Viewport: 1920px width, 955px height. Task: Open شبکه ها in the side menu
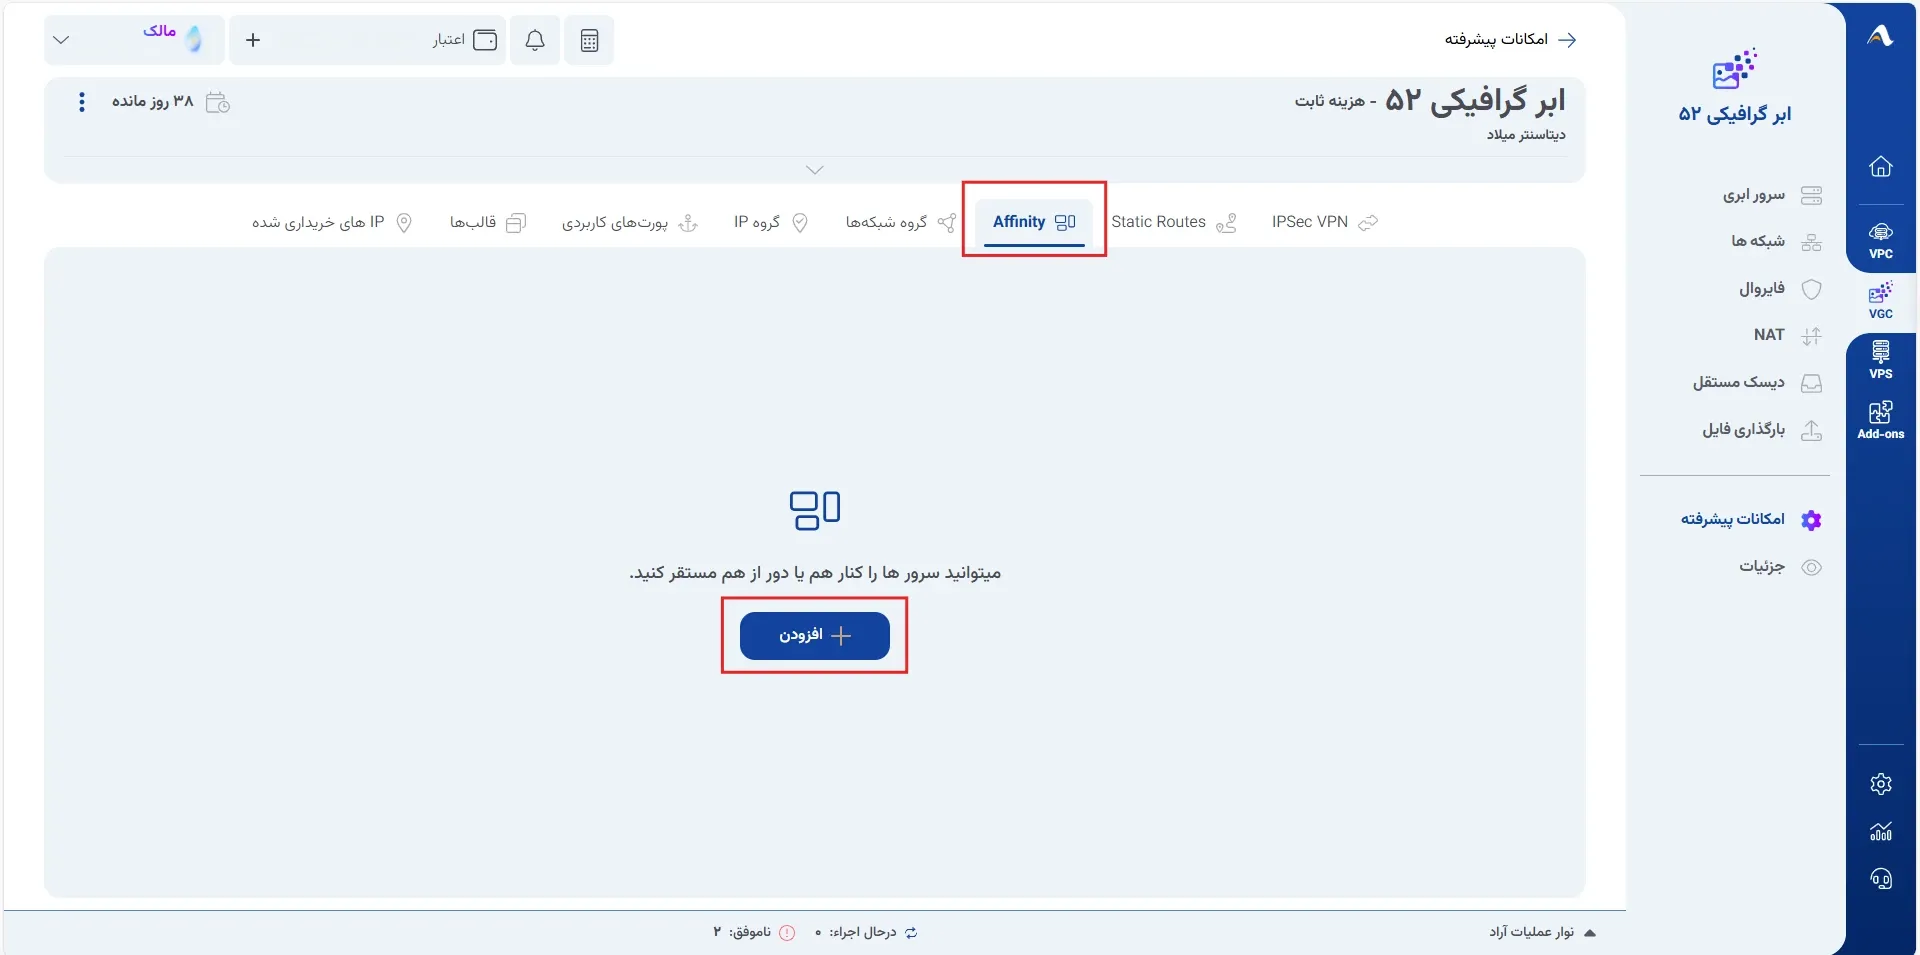tap(1776, 241)
